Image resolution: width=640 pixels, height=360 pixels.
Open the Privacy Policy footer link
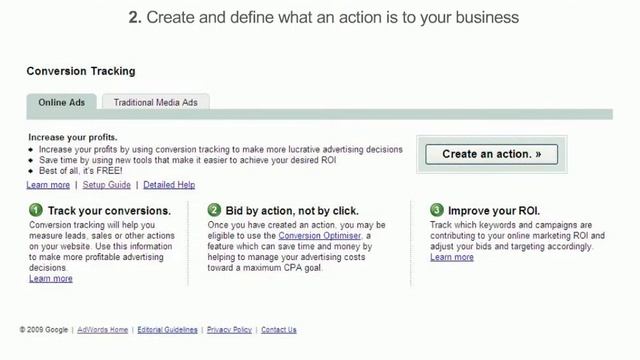coord(229,330)
